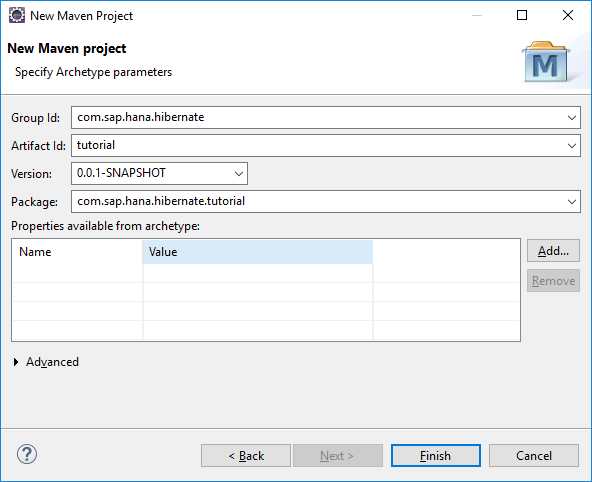Open the Version dropdown arrow
This screenshot has width=592, height=482.
[239, 174]
